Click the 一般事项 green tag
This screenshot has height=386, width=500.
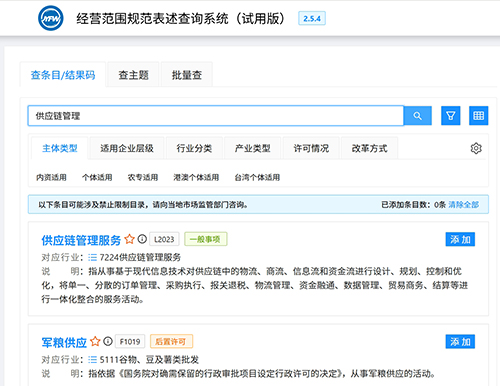[x=206, y=239]
